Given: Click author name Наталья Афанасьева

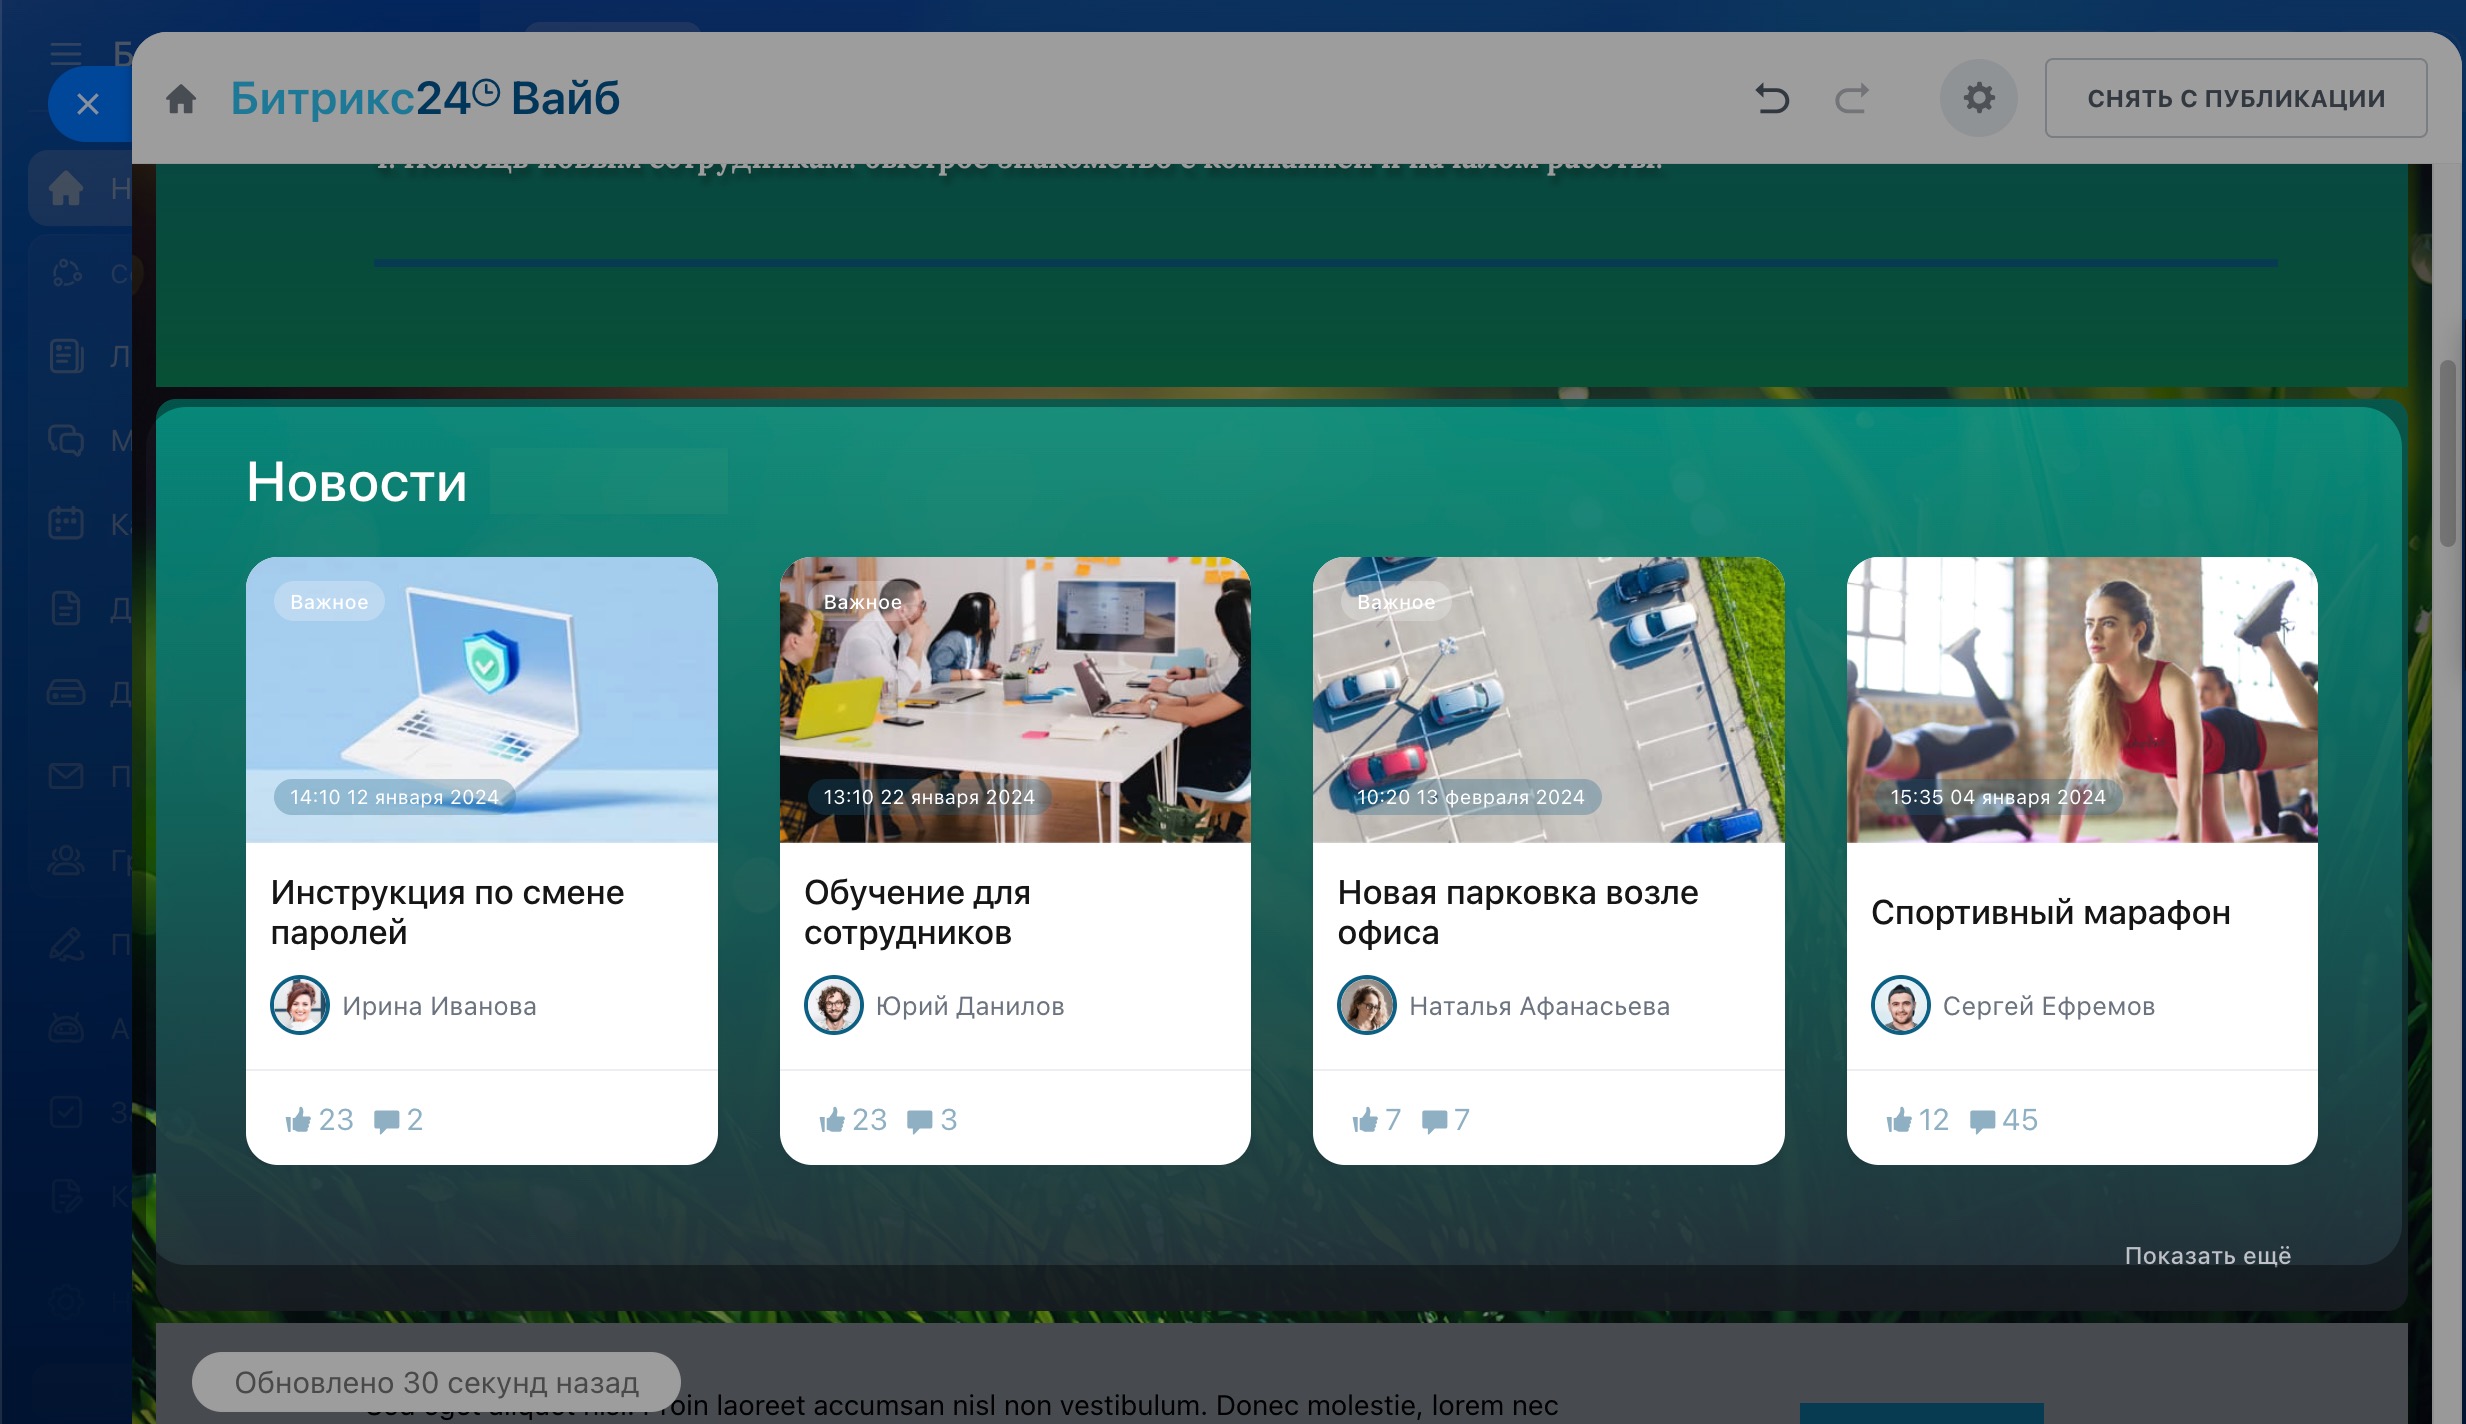Looking at the screenshot, I should coord(1540,1006).
